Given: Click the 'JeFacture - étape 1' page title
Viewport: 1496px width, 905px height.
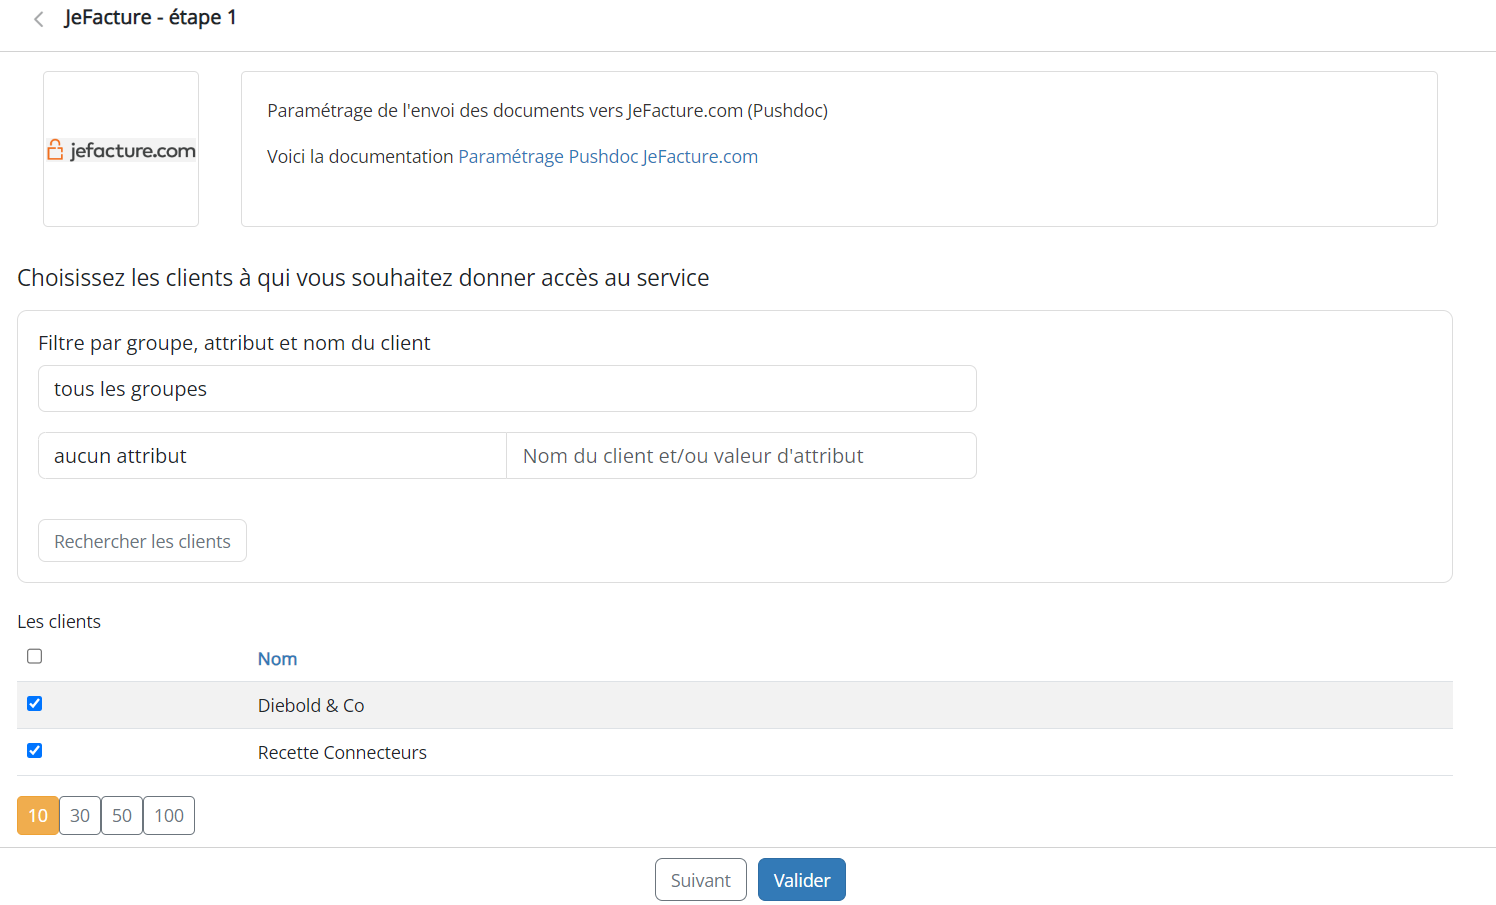Looking at the screenshot, I should pyautogui.click(x=150, y=18).
